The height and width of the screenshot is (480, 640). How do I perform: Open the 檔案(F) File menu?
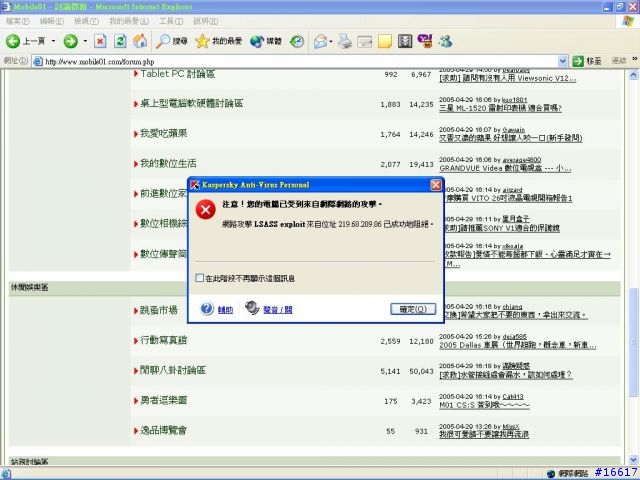[18, 21]
